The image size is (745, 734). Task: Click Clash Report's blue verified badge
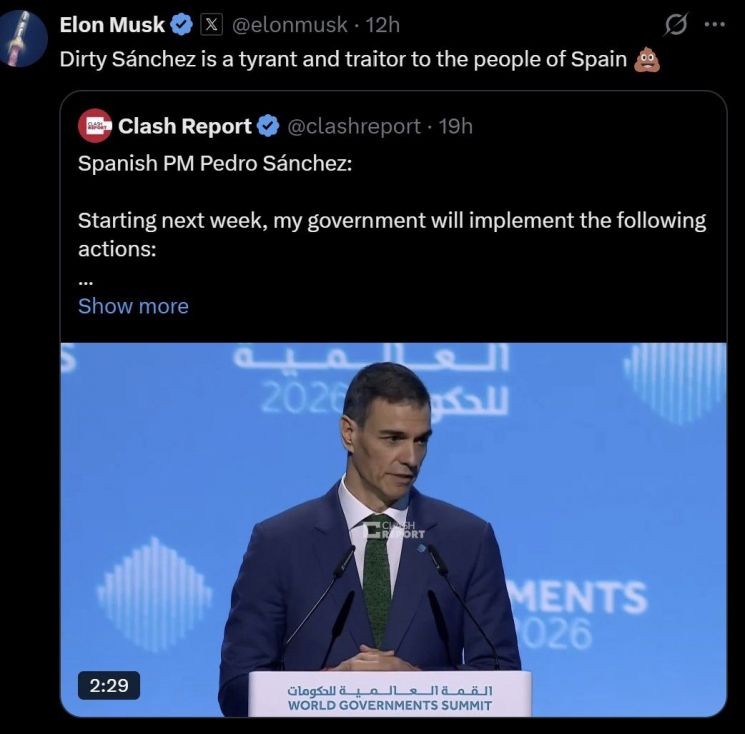coord(268,126)
